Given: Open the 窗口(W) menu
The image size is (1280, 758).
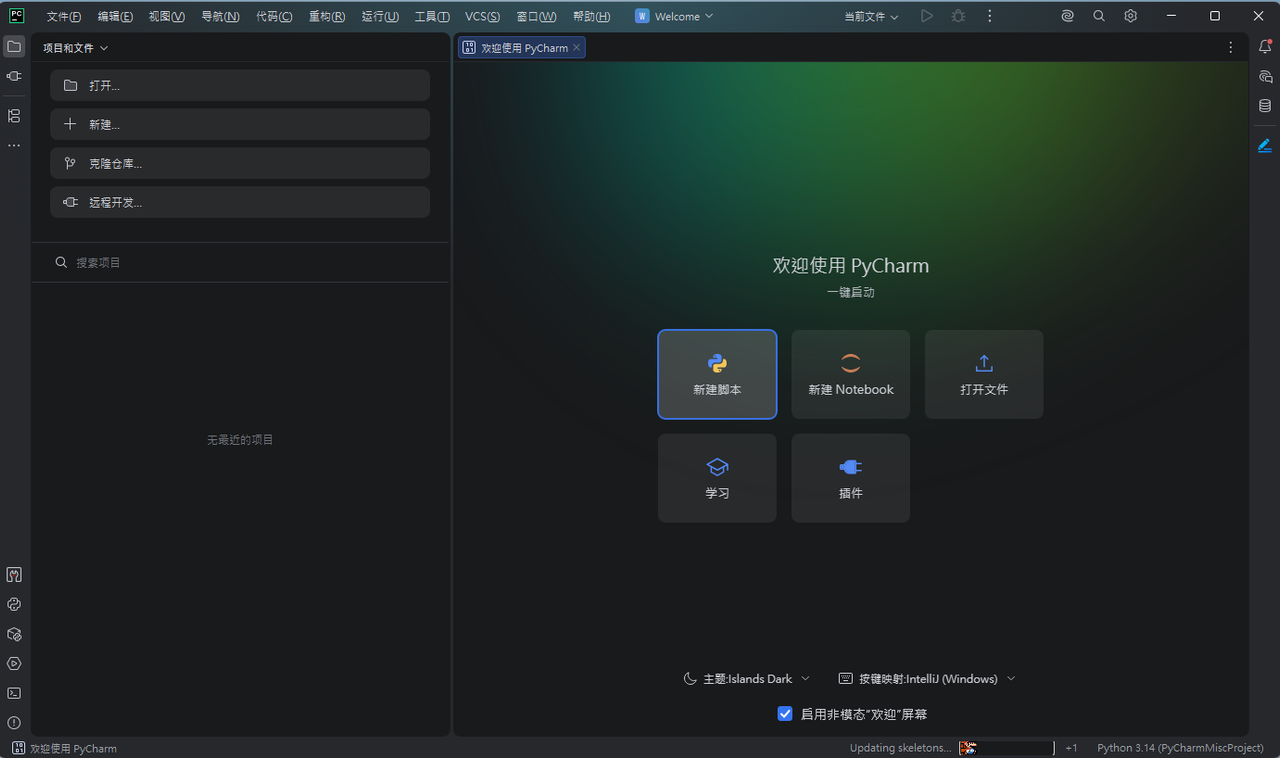Looking at the screenshot, I should click(x=537, y=16).
